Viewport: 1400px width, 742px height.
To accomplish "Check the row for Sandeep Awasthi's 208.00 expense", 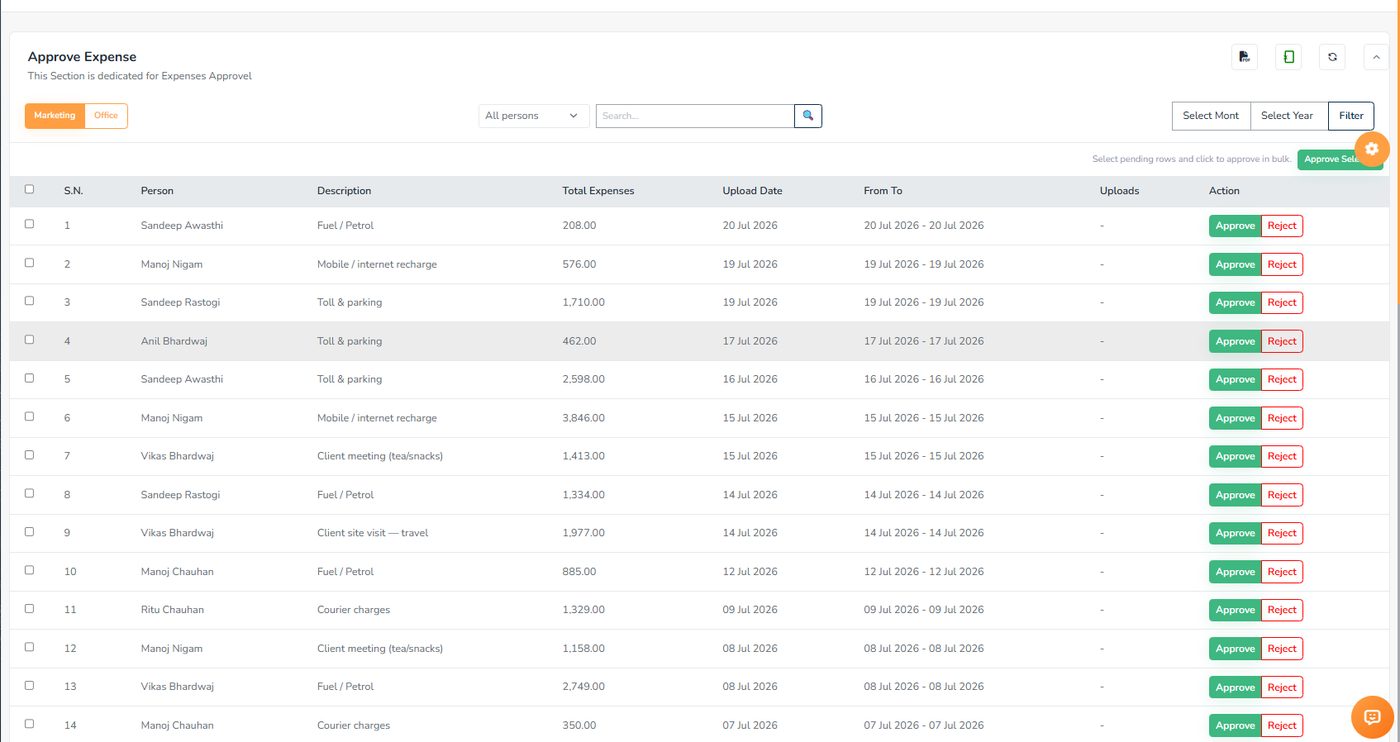I will click(x=29, y=224).
